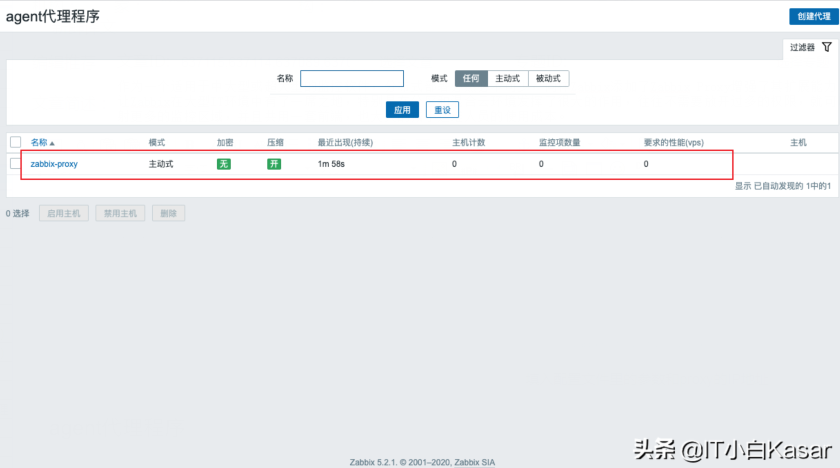
Task: Click the 禁用主机 button
Action: [x=121, y=213]
